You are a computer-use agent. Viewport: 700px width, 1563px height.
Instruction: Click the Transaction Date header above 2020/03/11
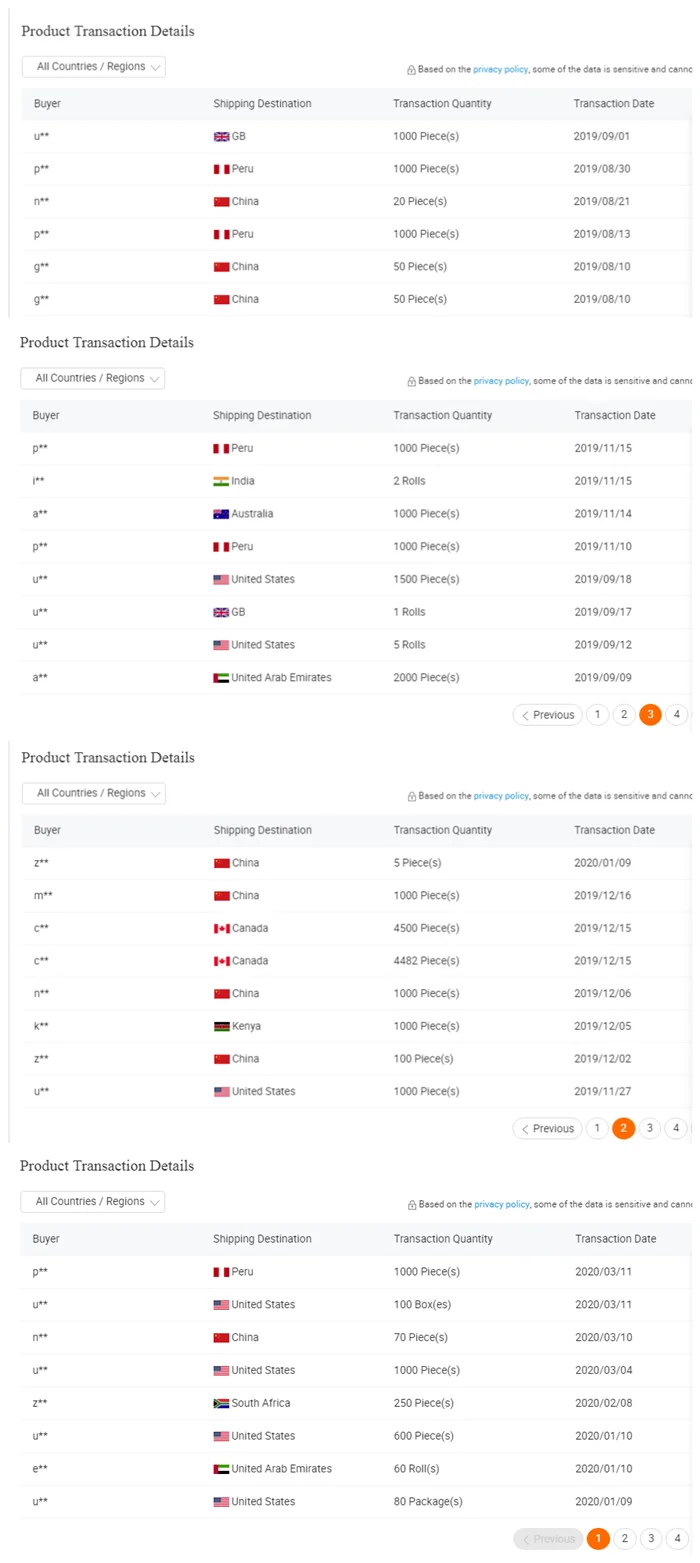(615, 1239)
